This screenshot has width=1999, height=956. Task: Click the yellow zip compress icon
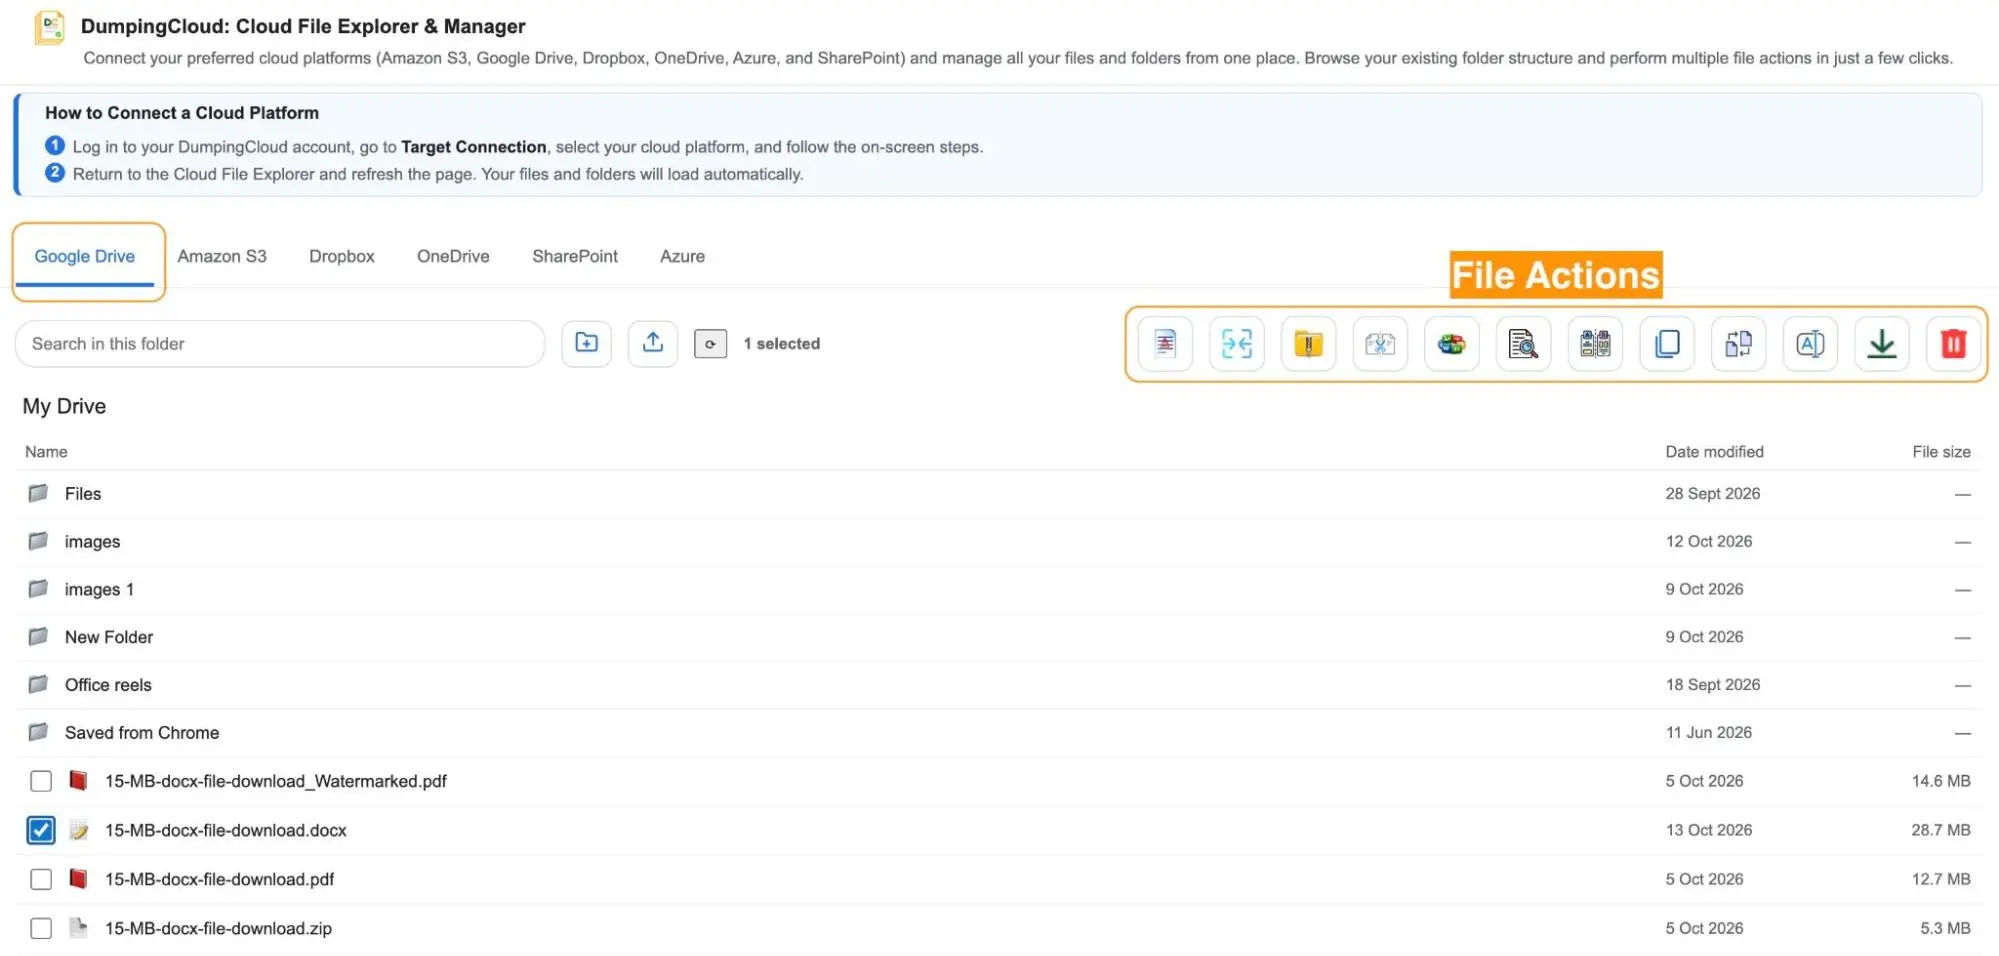tap(1308, 344)
